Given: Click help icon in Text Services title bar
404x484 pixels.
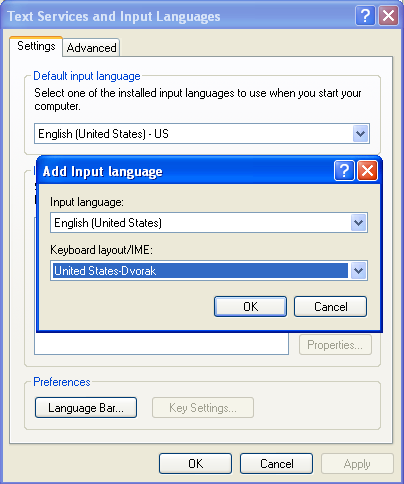Looking at the screenshot, I should click(365, 15).
